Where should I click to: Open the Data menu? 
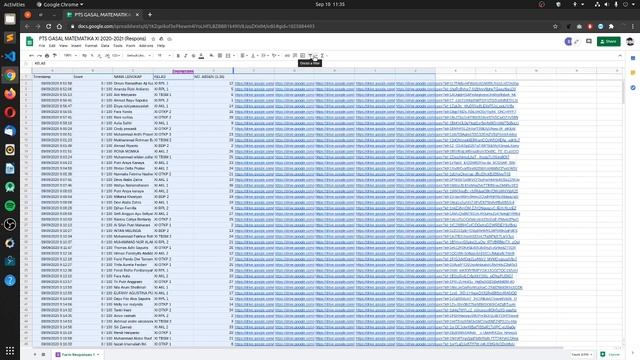tap(105, 46)
